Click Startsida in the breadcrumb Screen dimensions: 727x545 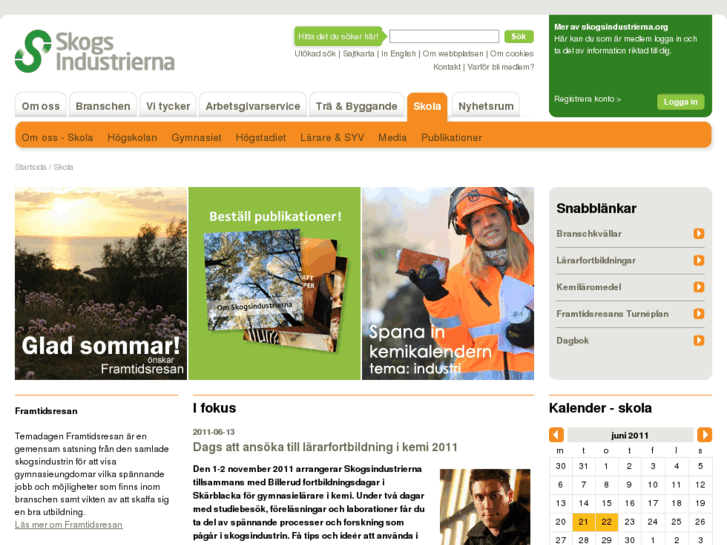[x=31, y=167]
